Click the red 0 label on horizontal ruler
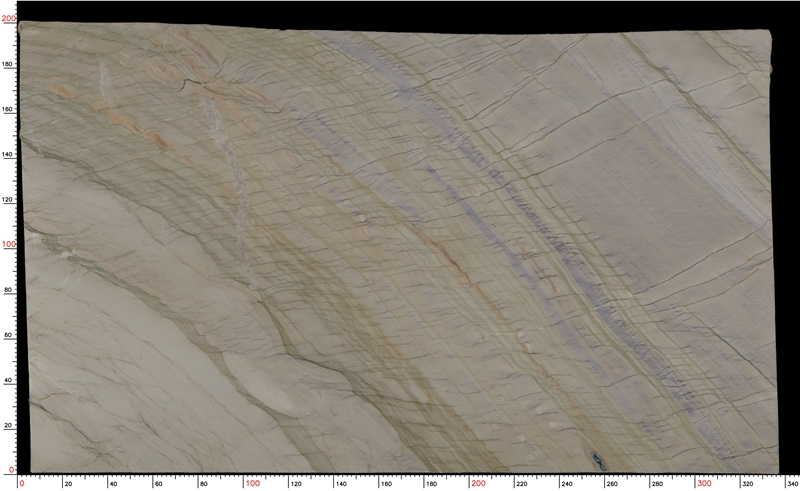The width and height of the screenshot is (800, 491). pos(22,483)
